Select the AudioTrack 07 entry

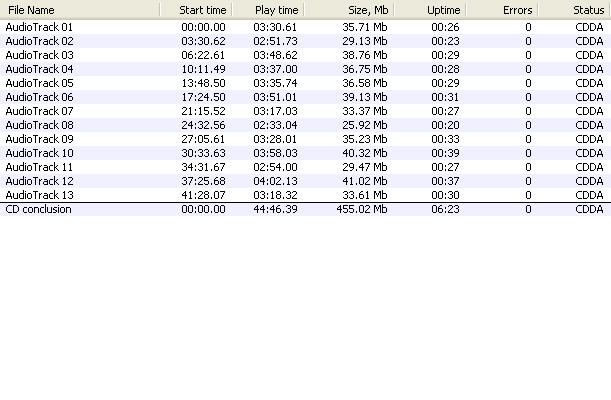click(40, 111)
